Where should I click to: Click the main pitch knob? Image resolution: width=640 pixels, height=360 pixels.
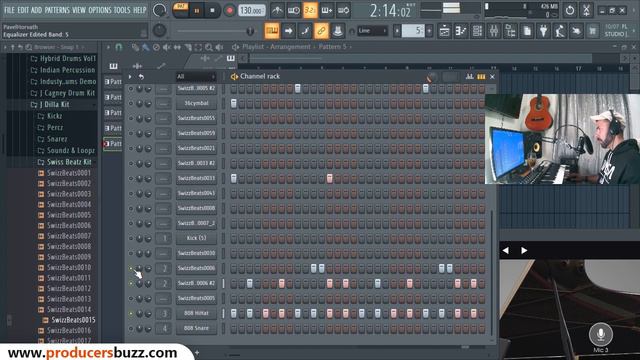pos(159,30)
